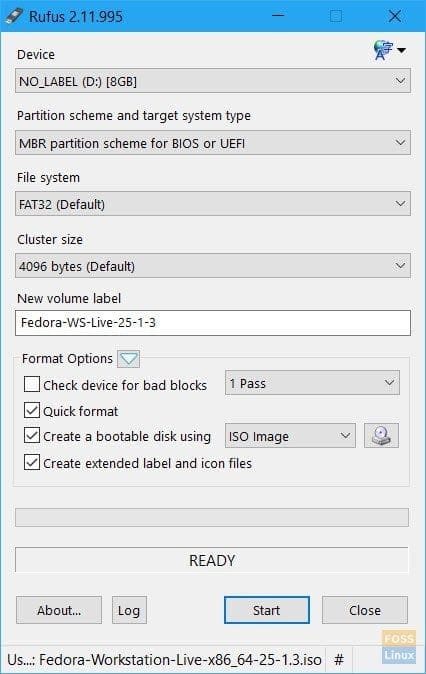Click the About... button
426x674 pixels.
point(59,610)
